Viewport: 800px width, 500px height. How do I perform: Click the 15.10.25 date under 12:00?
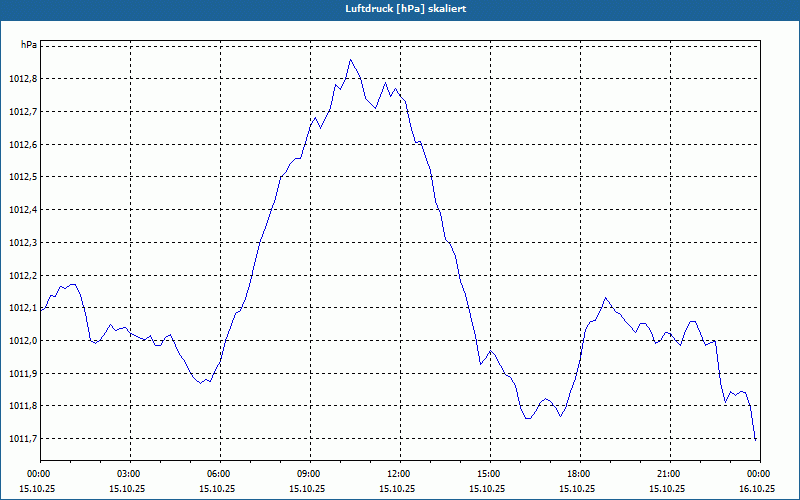(397, 488)
